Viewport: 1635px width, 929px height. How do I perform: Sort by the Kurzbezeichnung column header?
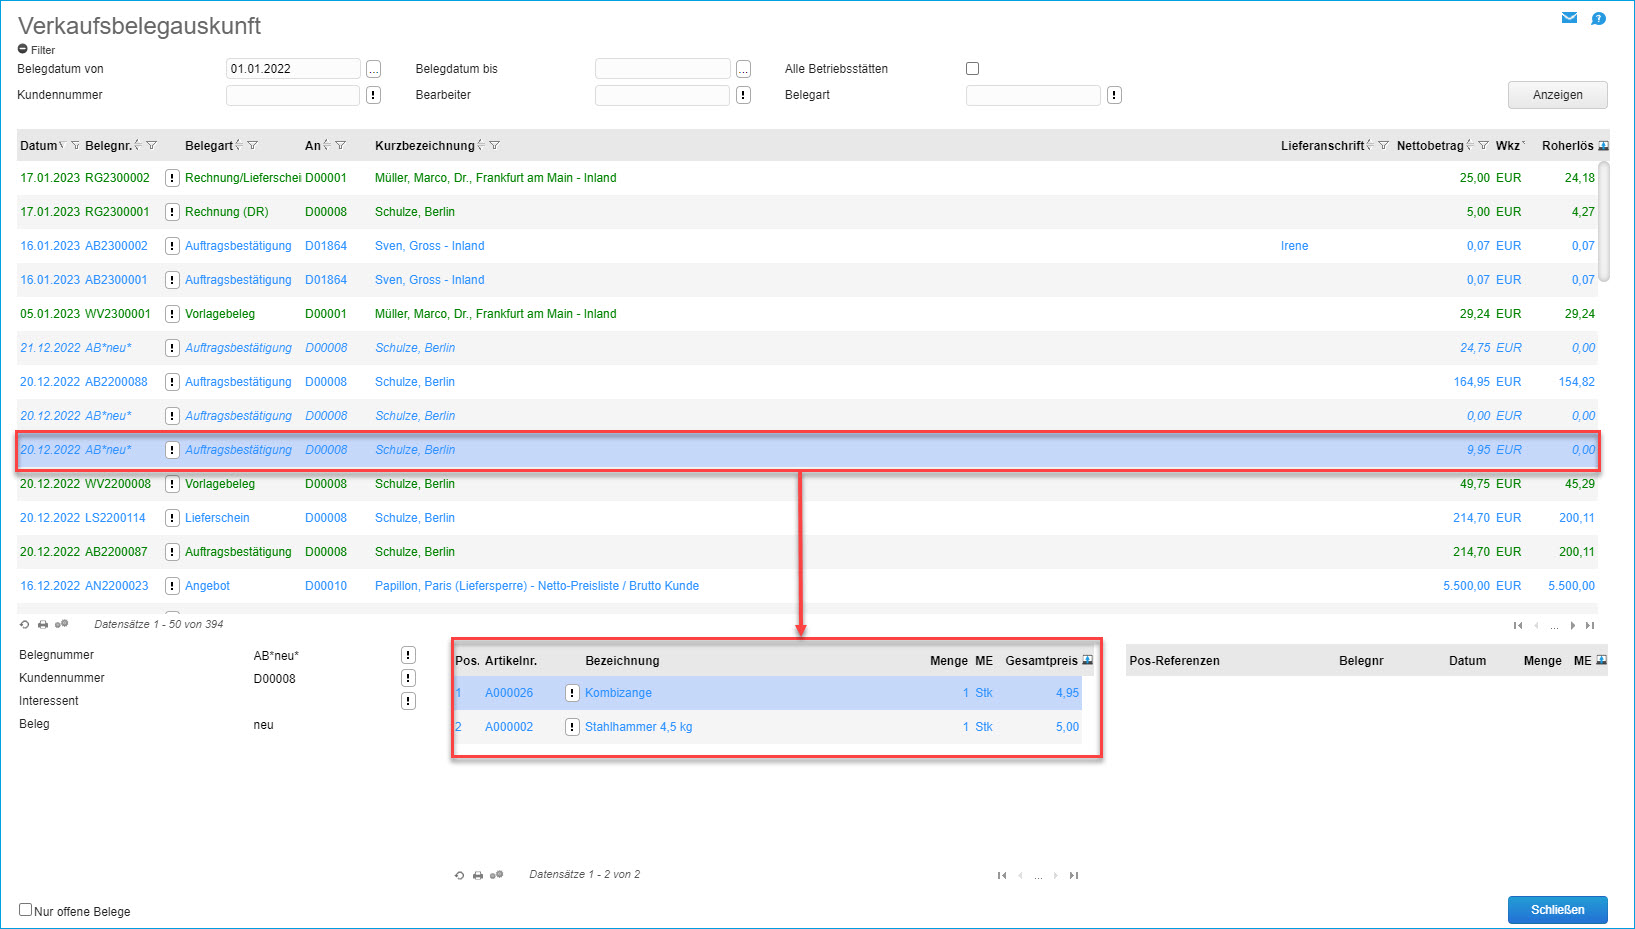coord(424,146)
